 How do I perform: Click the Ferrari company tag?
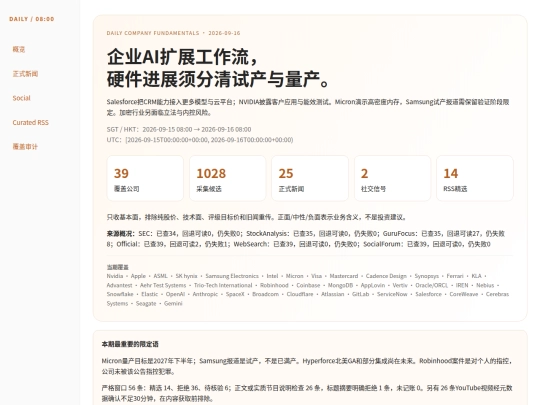(455, 276)
